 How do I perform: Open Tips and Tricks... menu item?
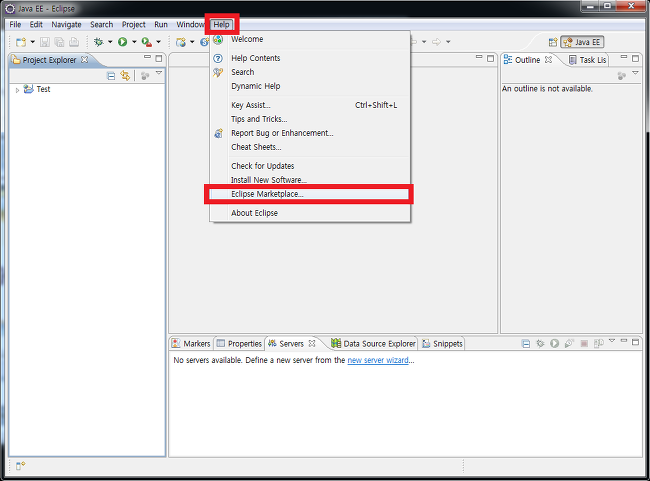pyautogui.click(x=310, y=119)
